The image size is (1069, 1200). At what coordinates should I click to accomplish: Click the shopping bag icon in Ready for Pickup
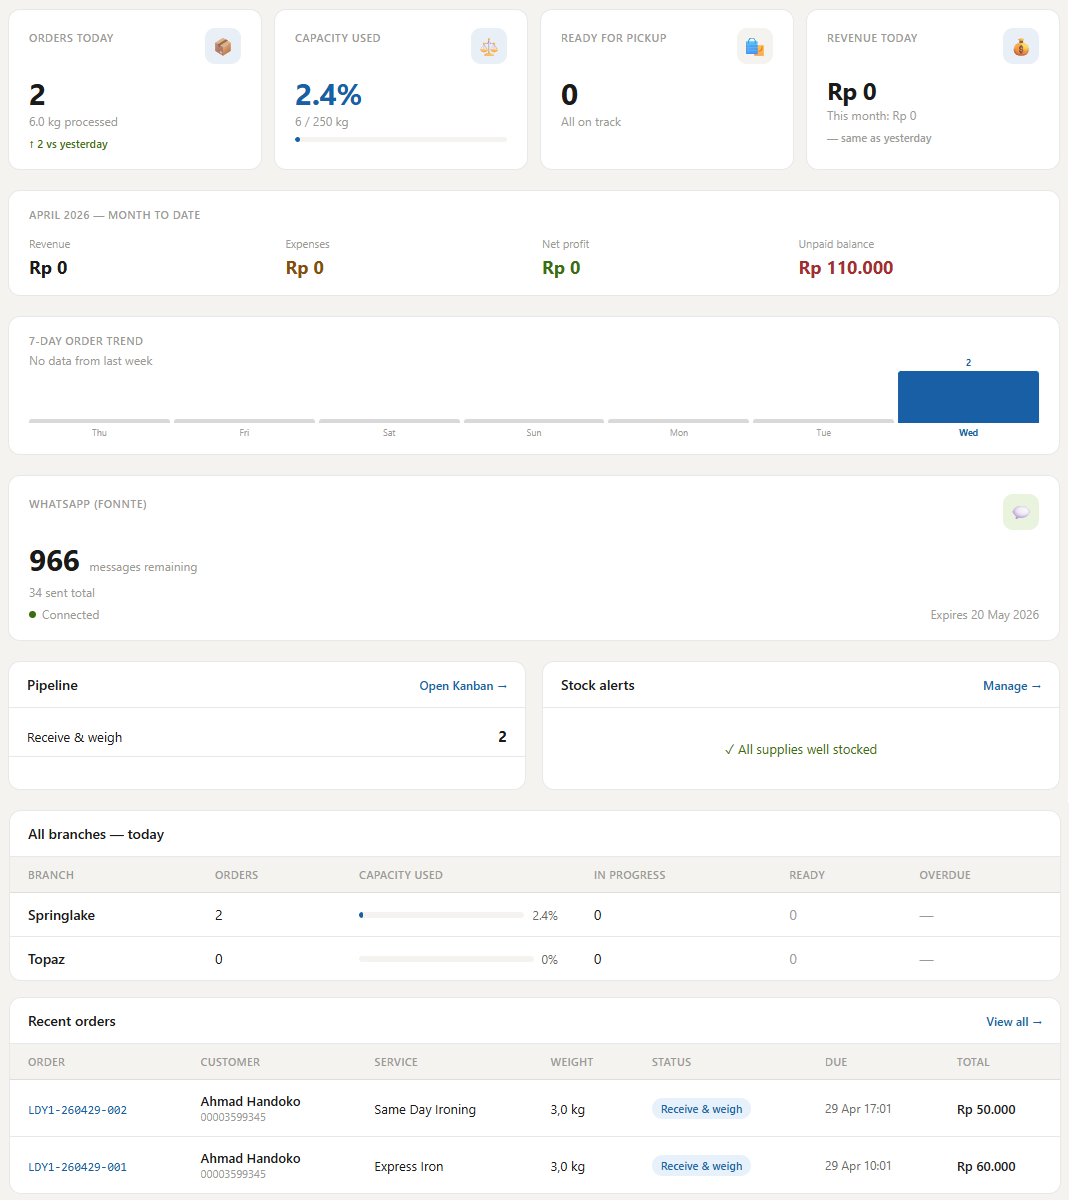tap(755, 46)
